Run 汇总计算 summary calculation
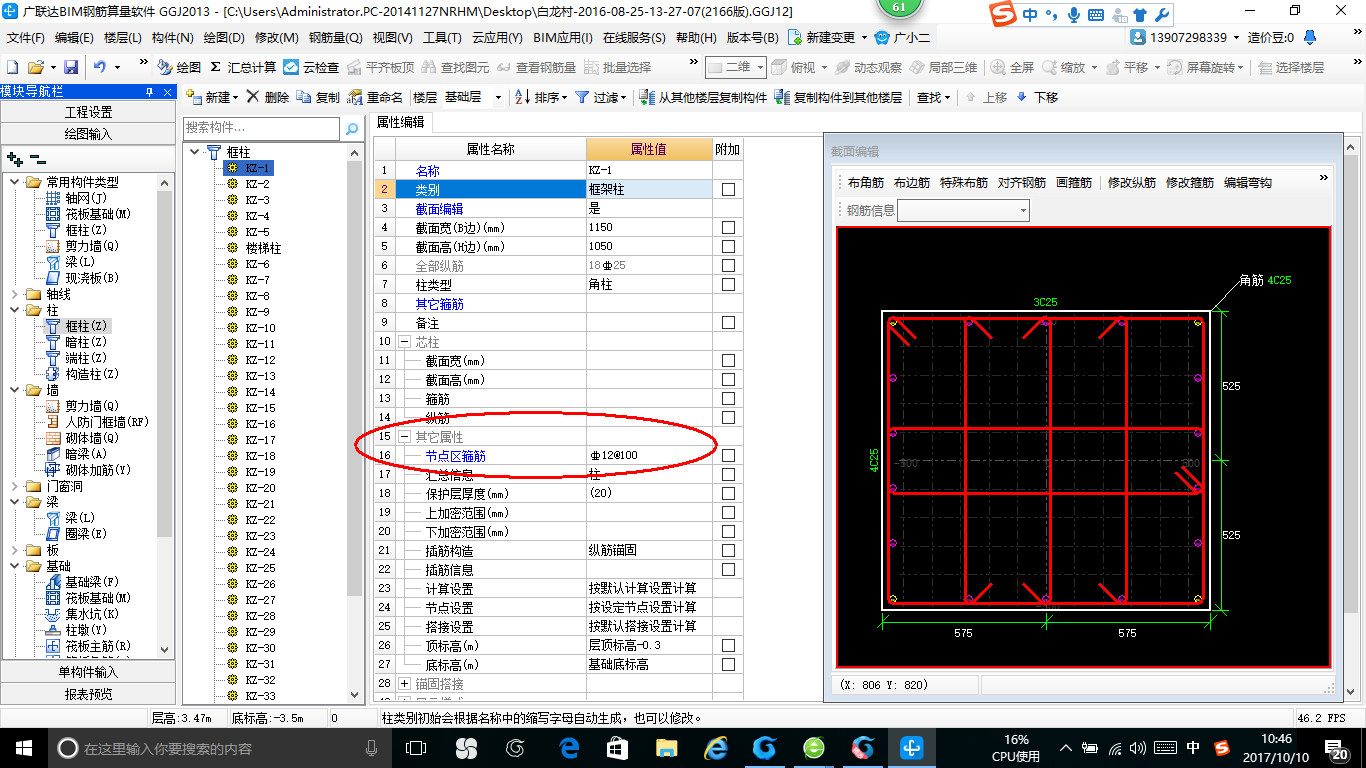 click(243, 67)
